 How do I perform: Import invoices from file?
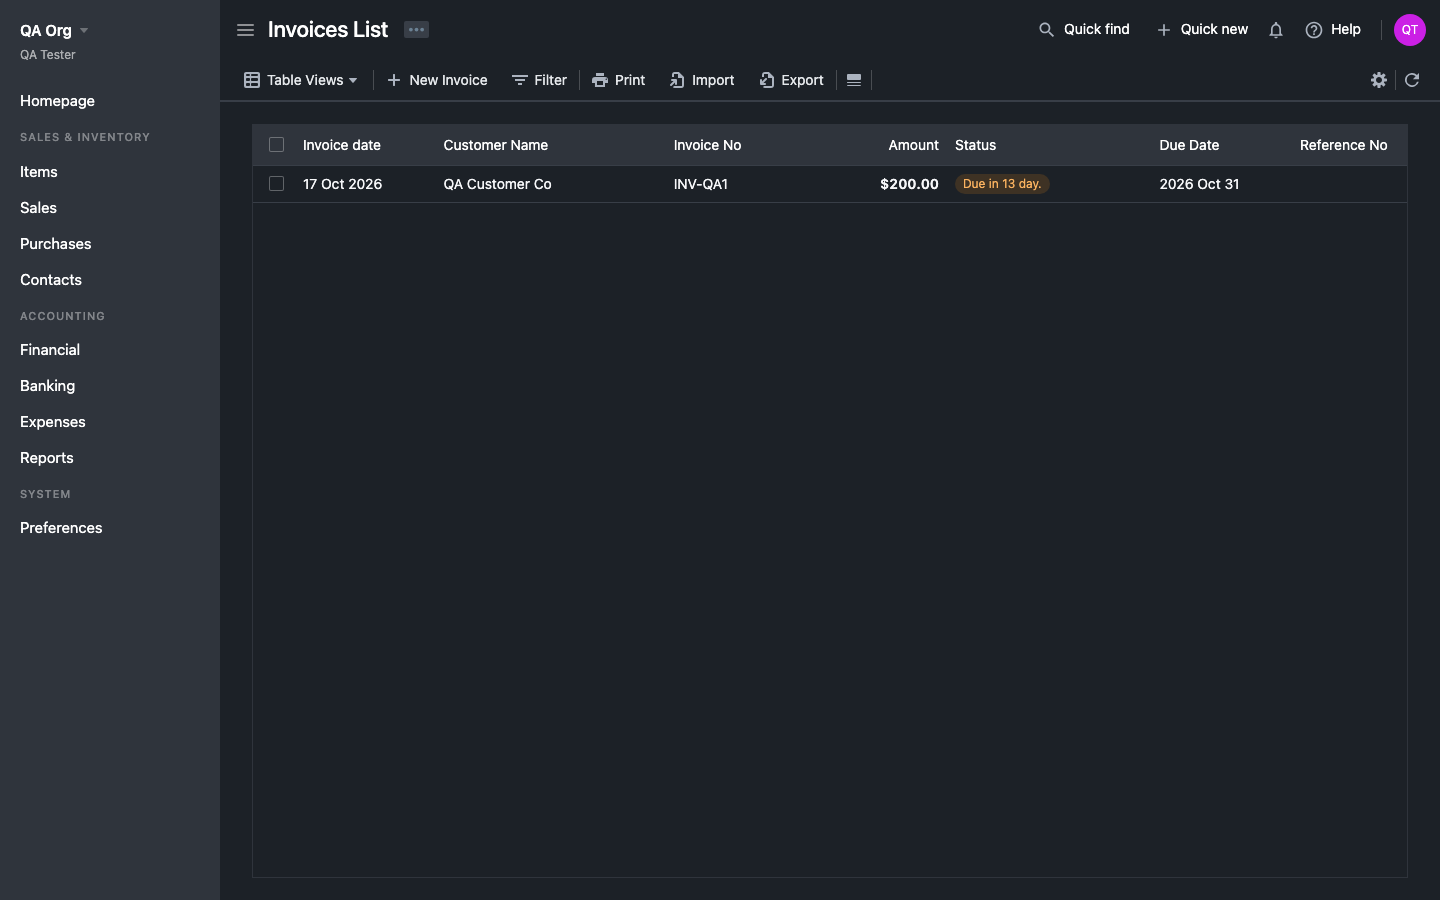[702, 80]
